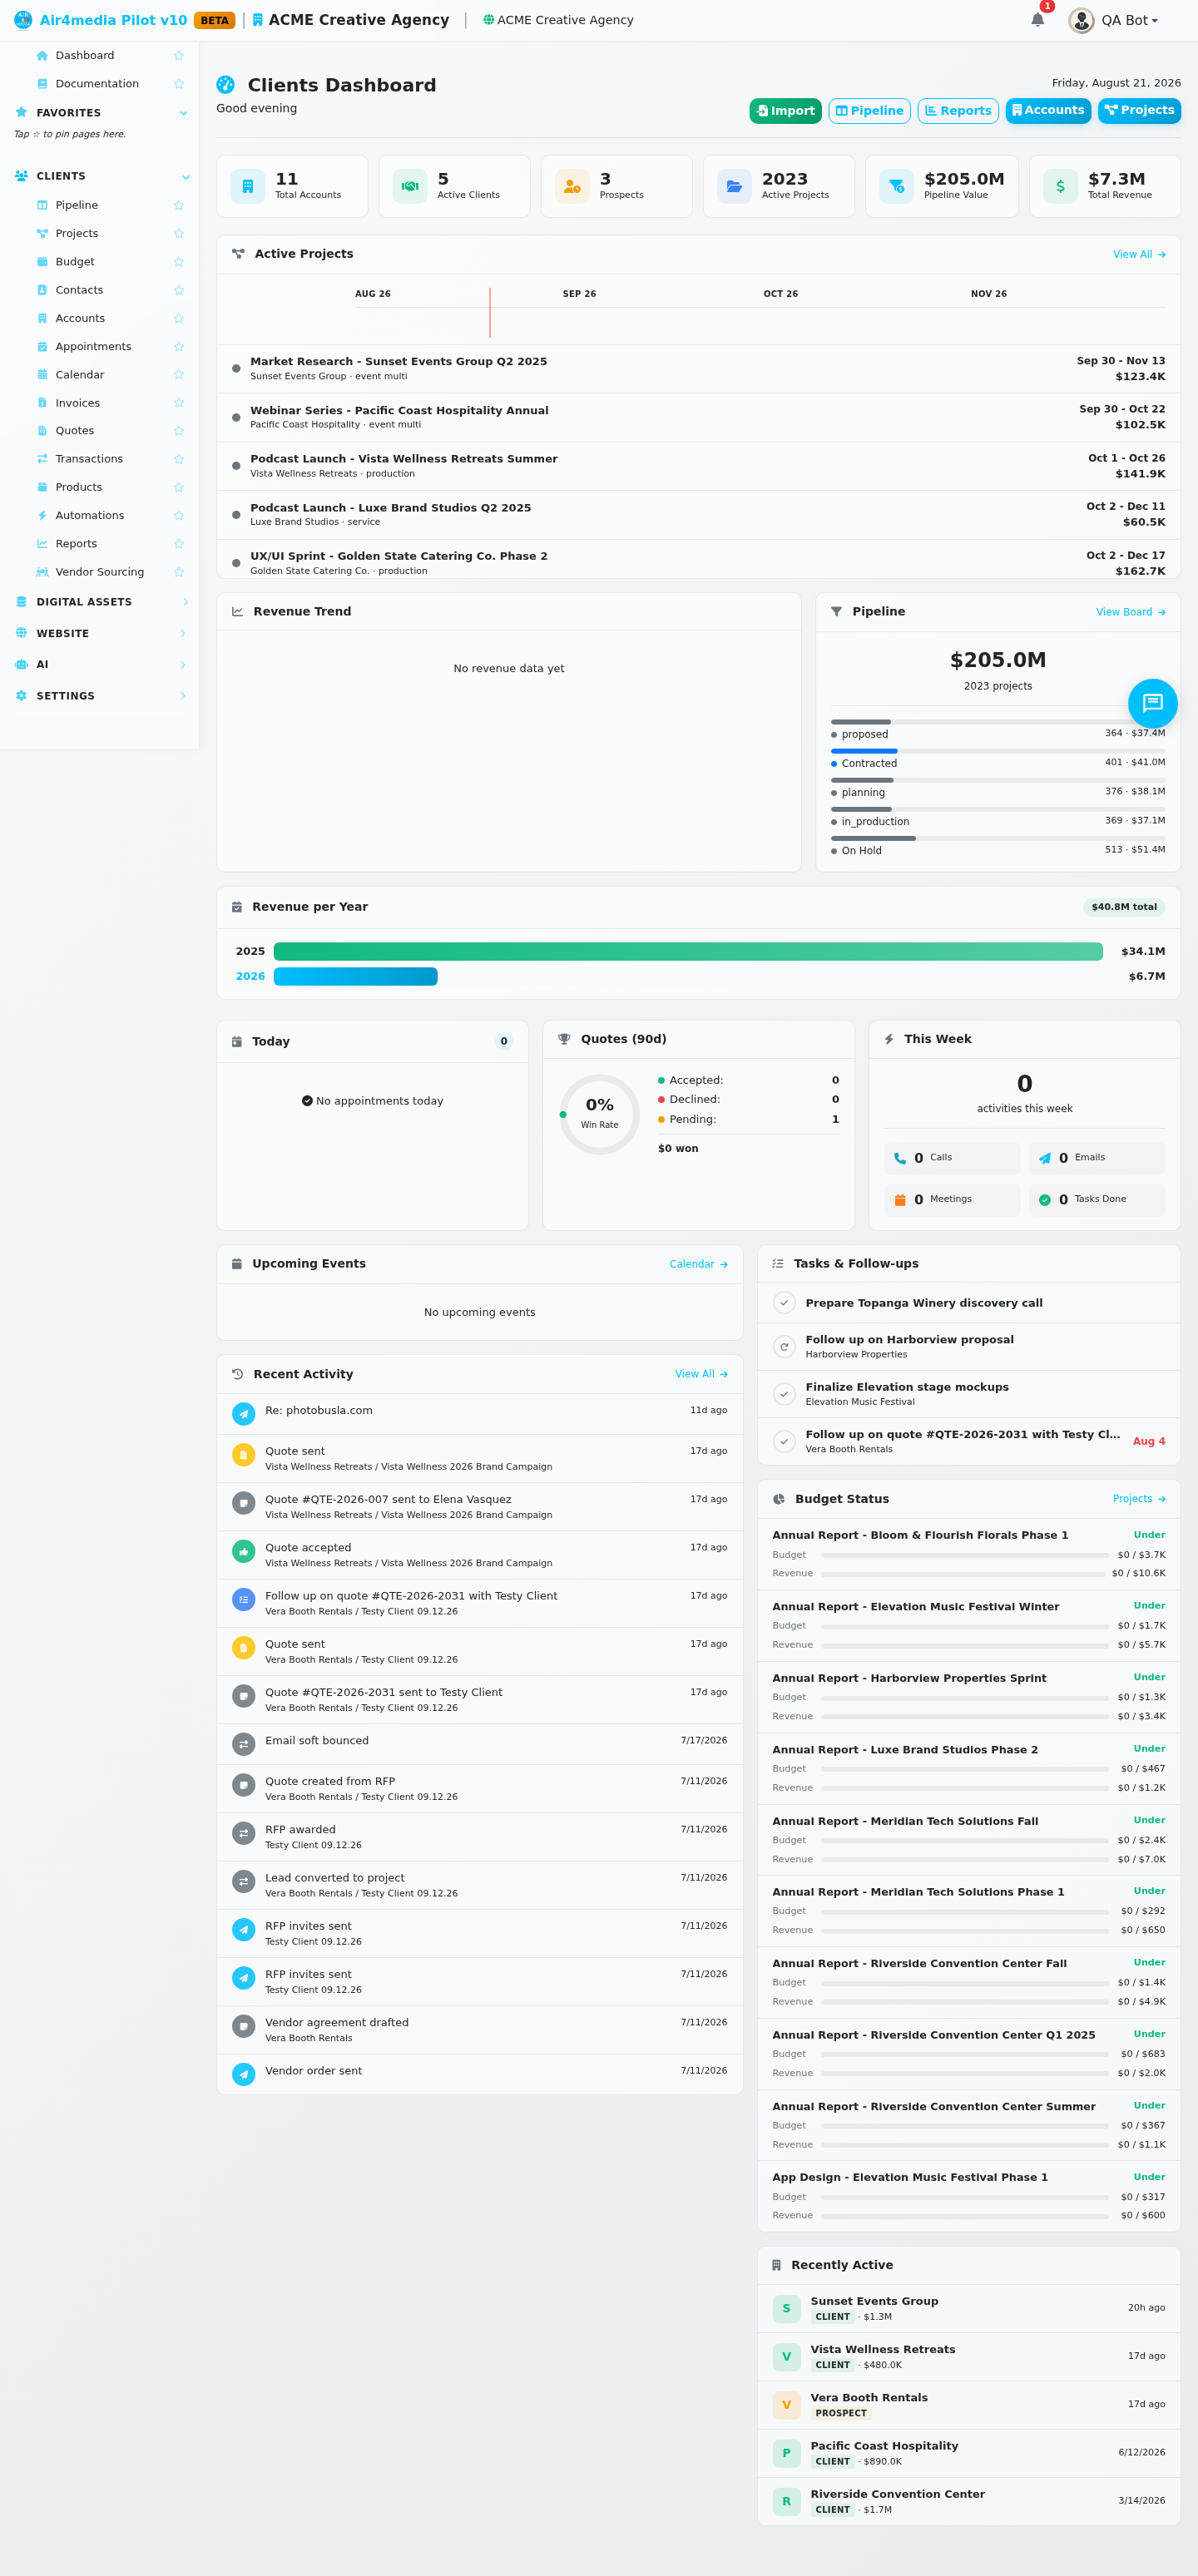Expand the AI sidebar section
The width and height of the screenshot is (1198, 2576).
(x=183, y=665)
